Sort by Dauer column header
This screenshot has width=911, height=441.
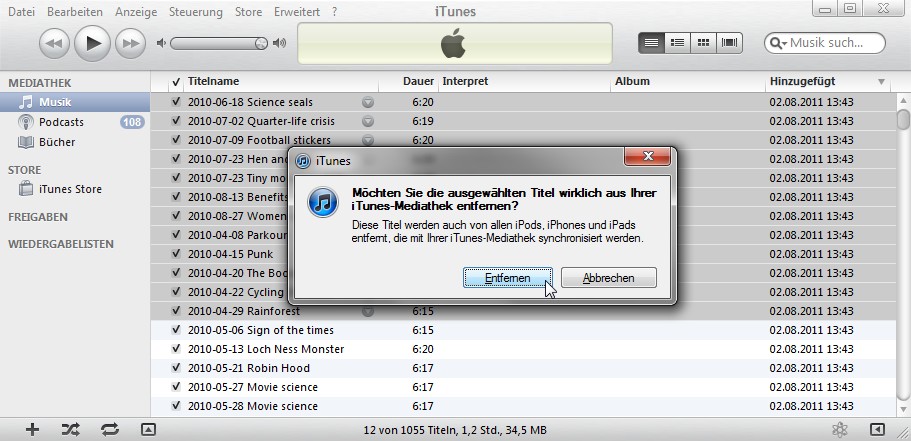[409, 81]
